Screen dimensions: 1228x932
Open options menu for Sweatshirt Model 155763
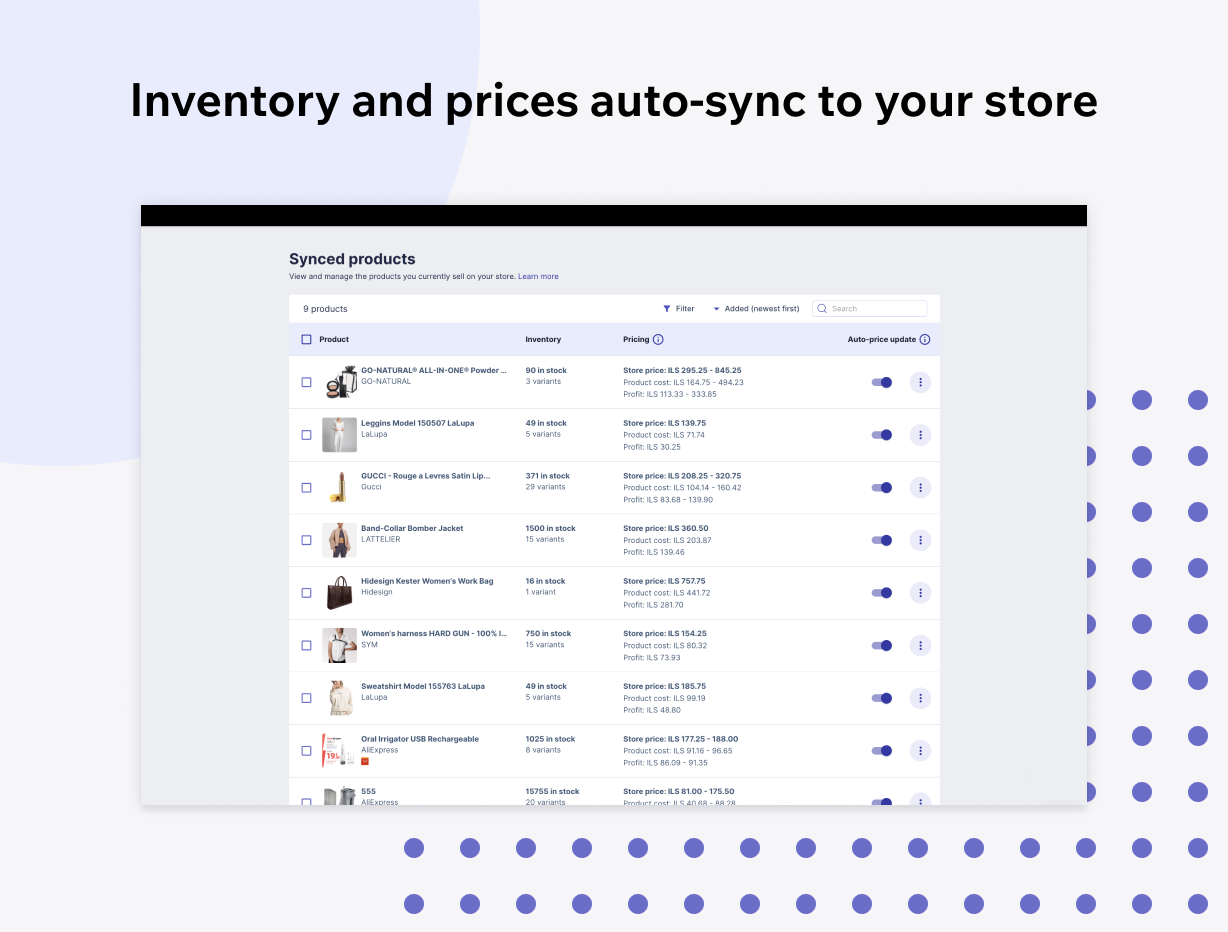pos(920,697)
